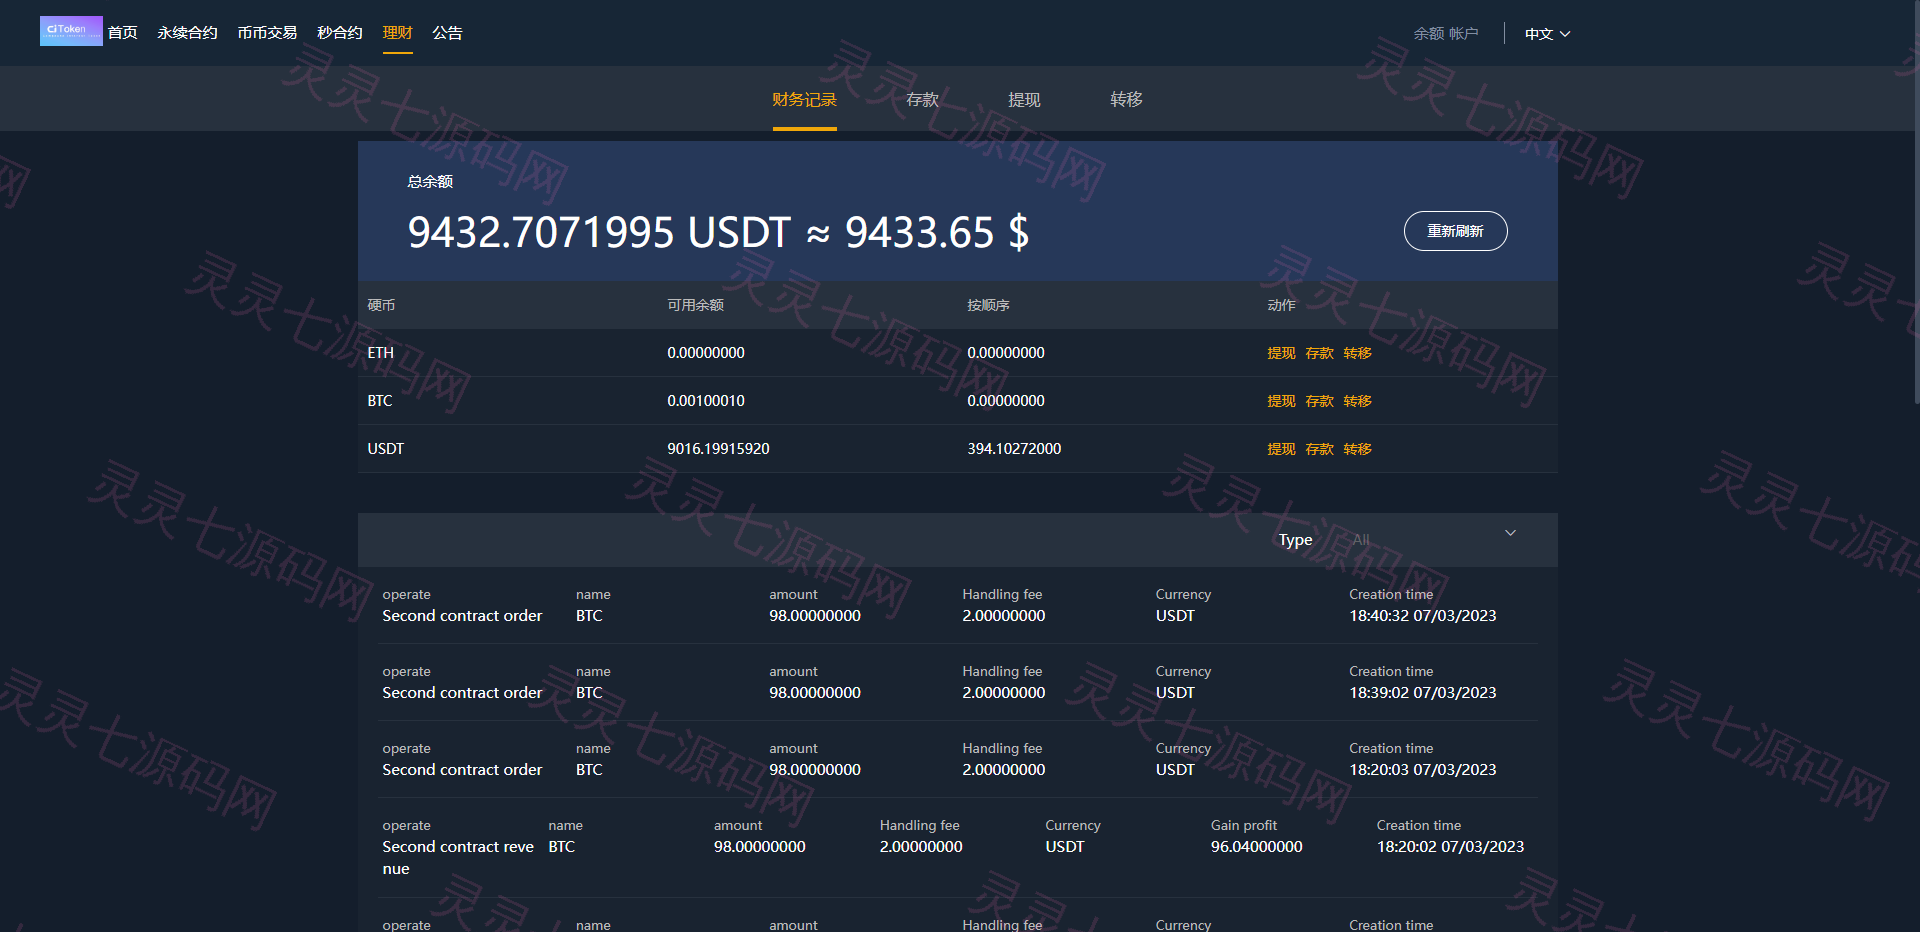
Task: Click 提现 in the BTC row
Action: point(1281,401)
